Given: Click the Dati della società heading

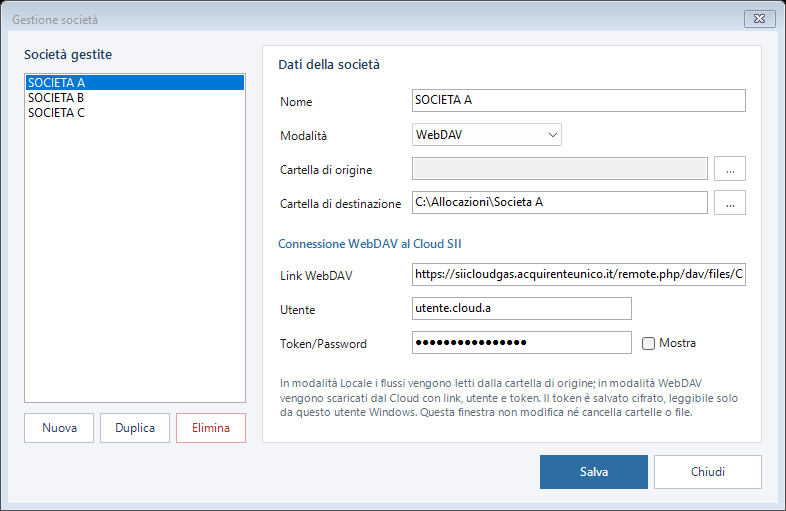Looking at the screenshot, I should [329, 65].
